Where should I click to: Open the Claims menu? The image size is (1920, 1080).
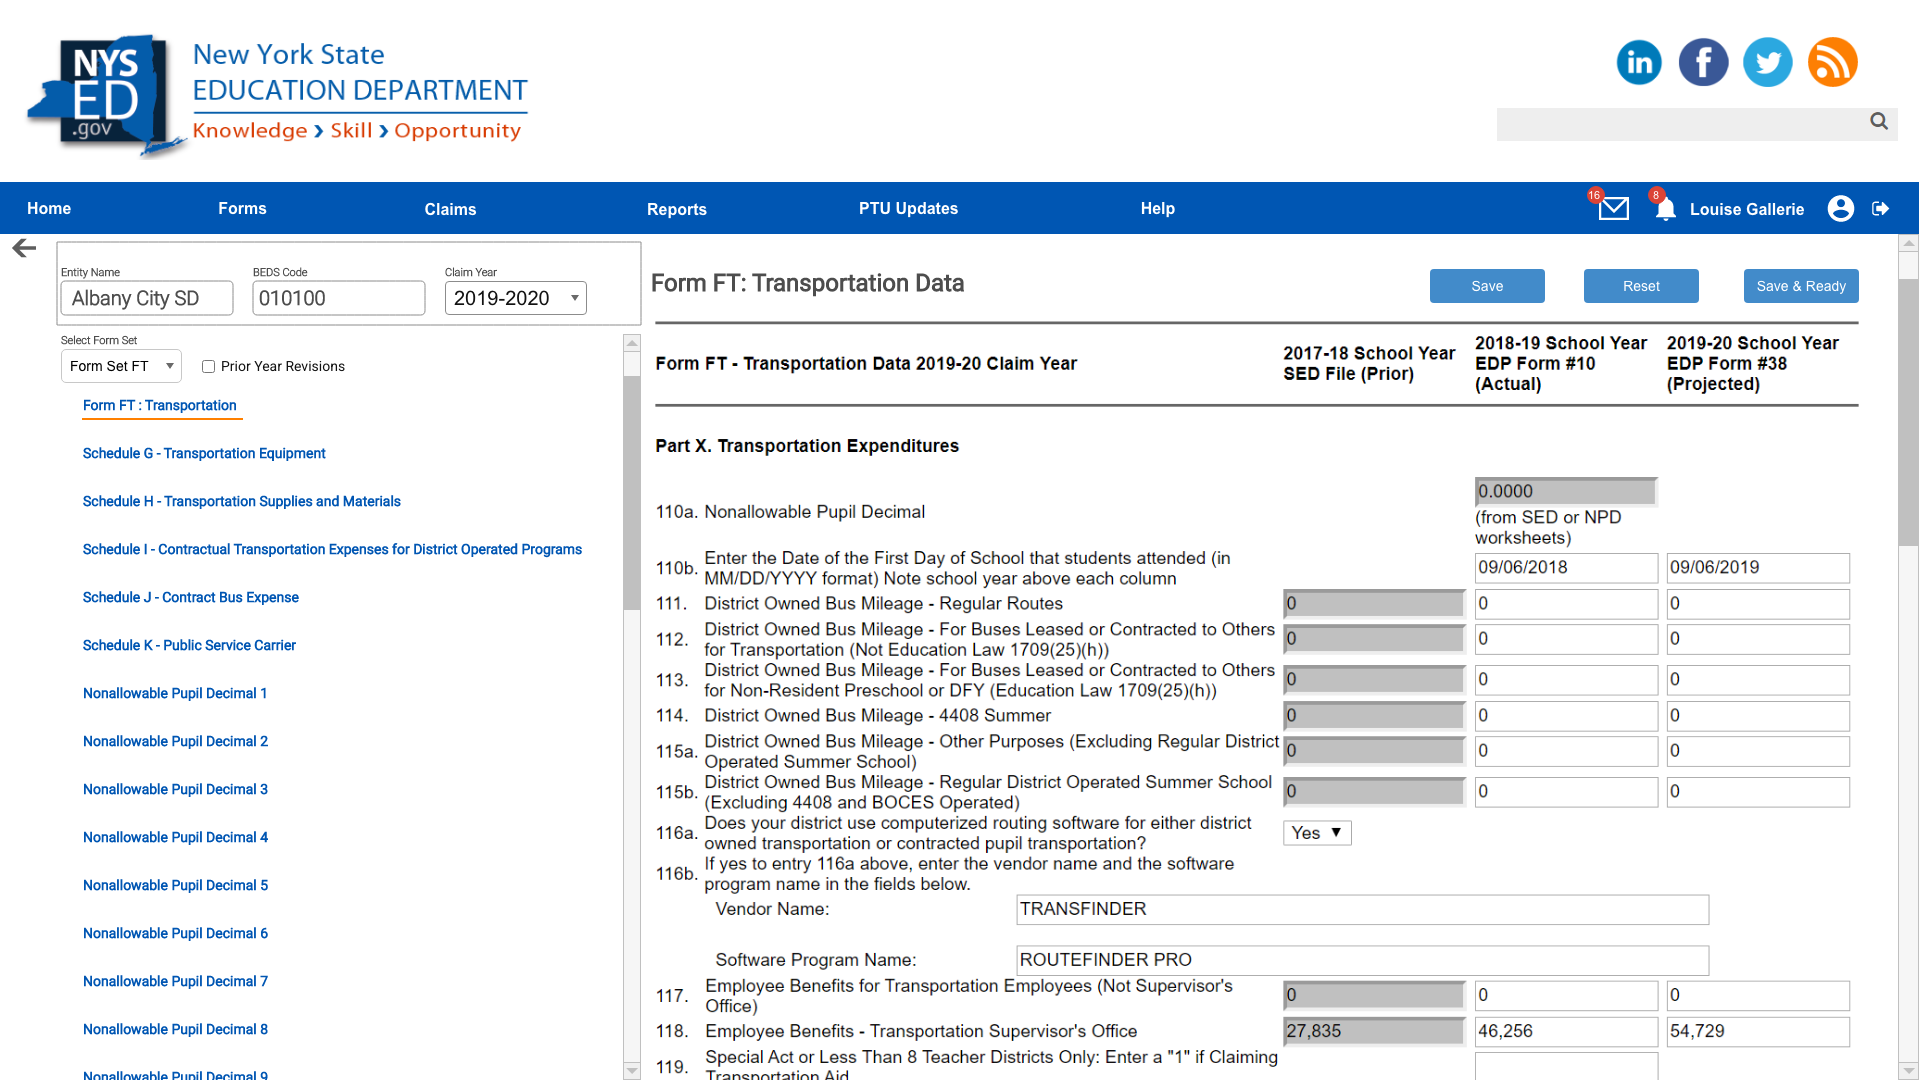[450, 209]
